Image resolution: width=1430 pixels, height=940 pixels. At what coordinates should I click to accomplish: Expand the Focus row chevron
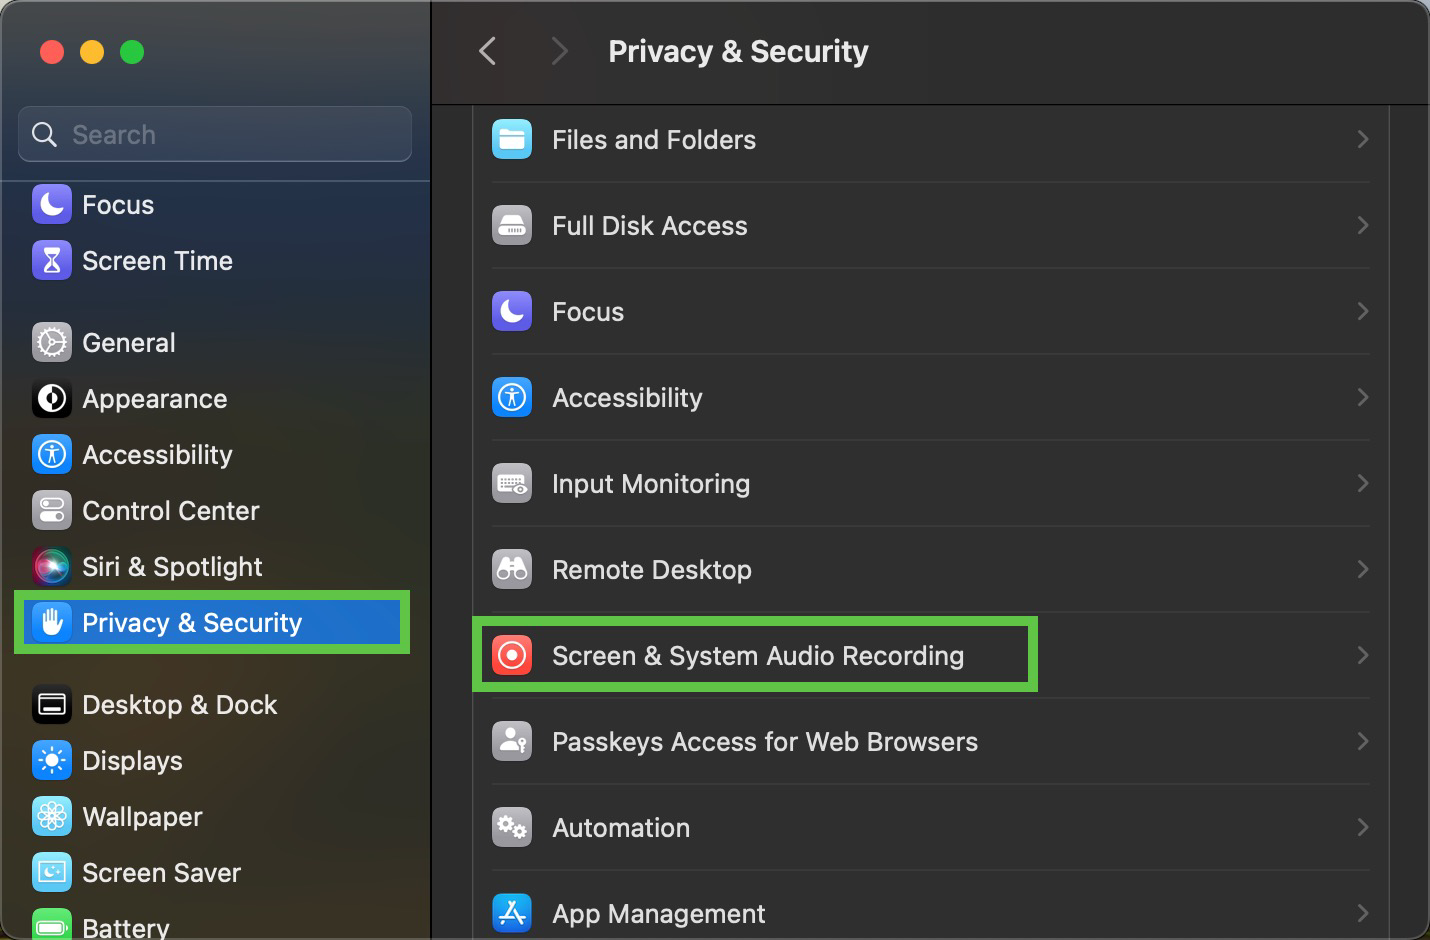(x=1362, y=312)
